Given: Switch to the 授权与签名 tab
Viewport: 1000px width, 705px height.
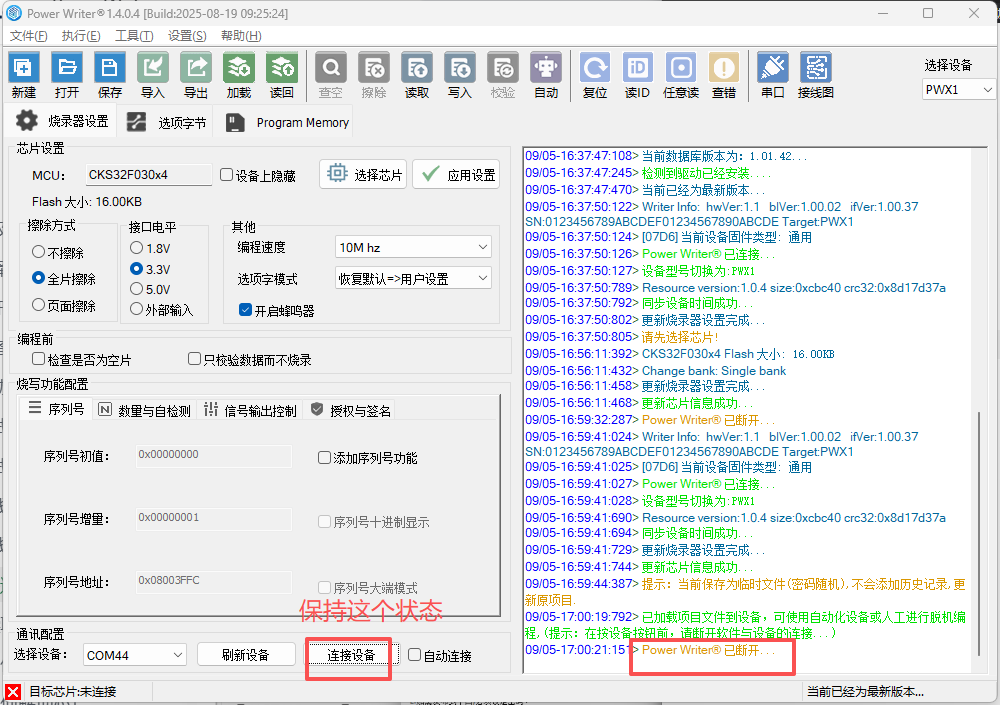Looking at the screenshot, I should tap(351, 410).
